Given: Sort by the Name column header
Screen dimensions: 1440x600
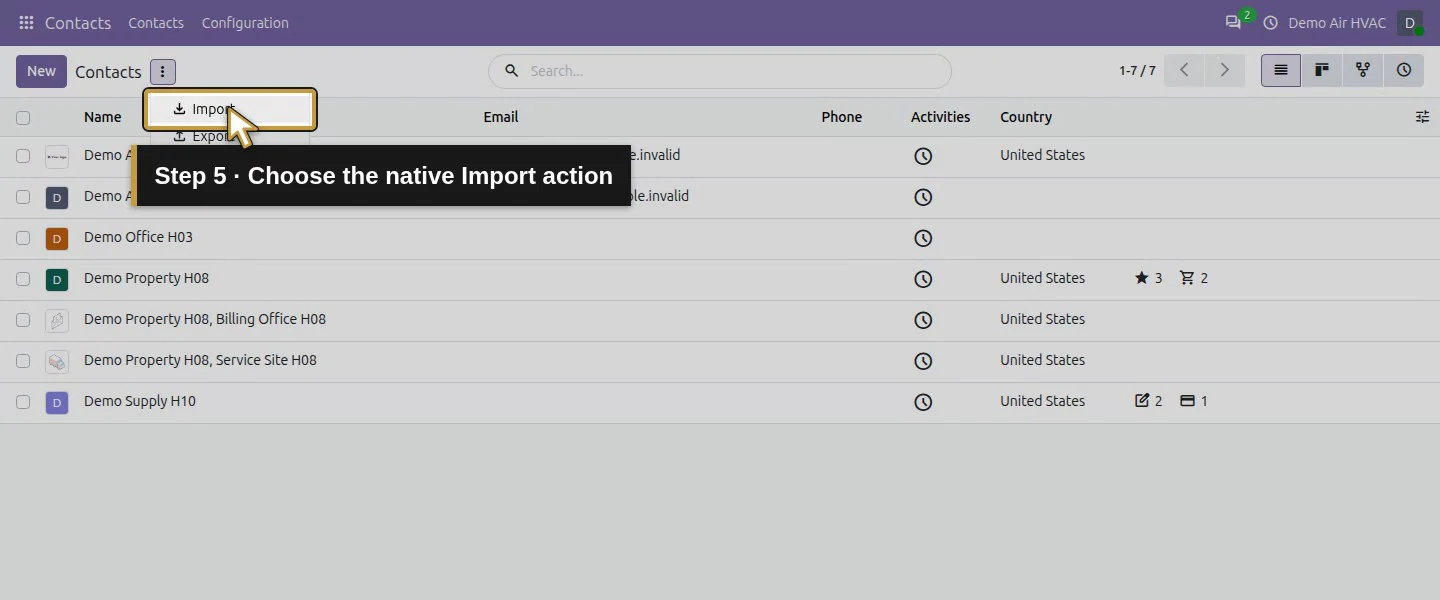Looking at the screenshot, I should click(x=102, y=117).
